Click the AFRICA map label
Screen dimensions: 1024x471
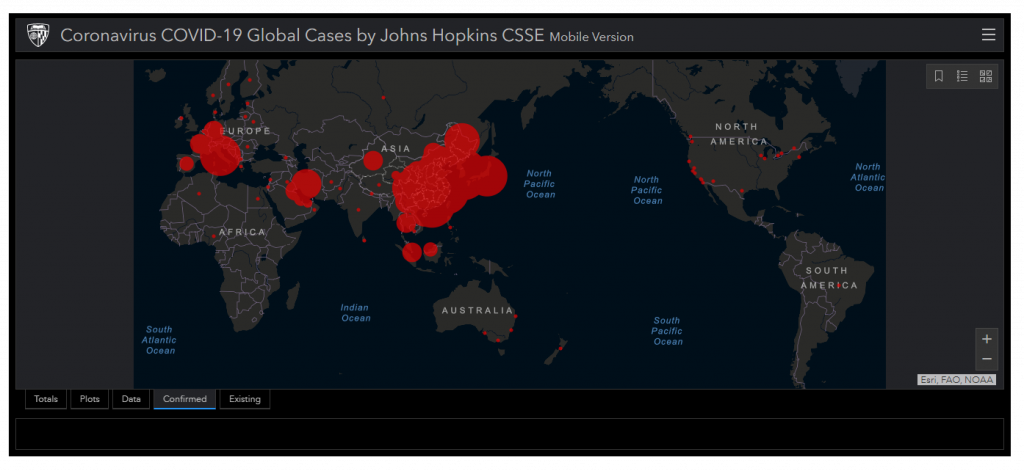point(242,232)
